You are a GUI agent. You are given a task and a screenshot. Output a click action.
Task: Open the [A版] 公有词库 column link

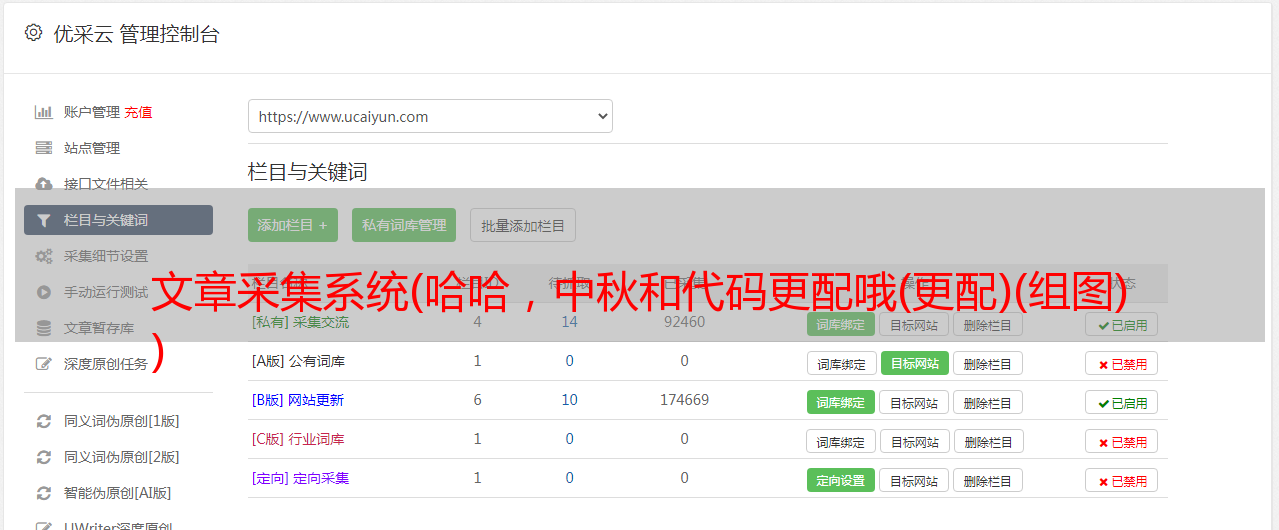(x=298, y=361)
